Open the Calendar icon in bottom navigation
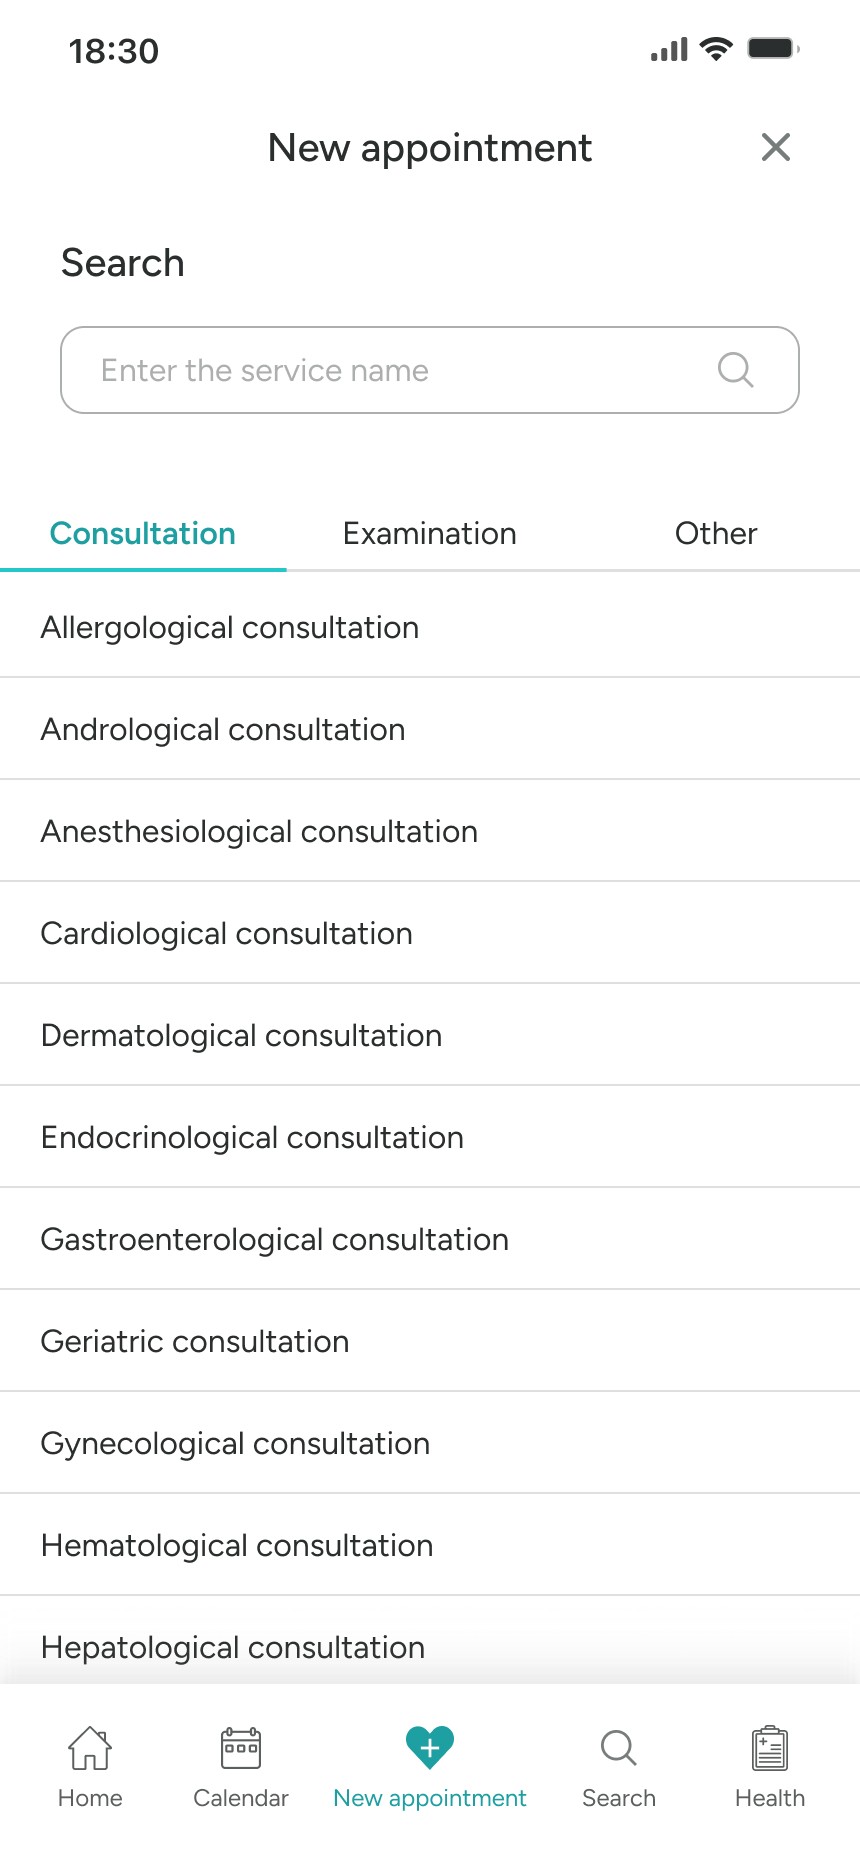 coord(241,1748)
